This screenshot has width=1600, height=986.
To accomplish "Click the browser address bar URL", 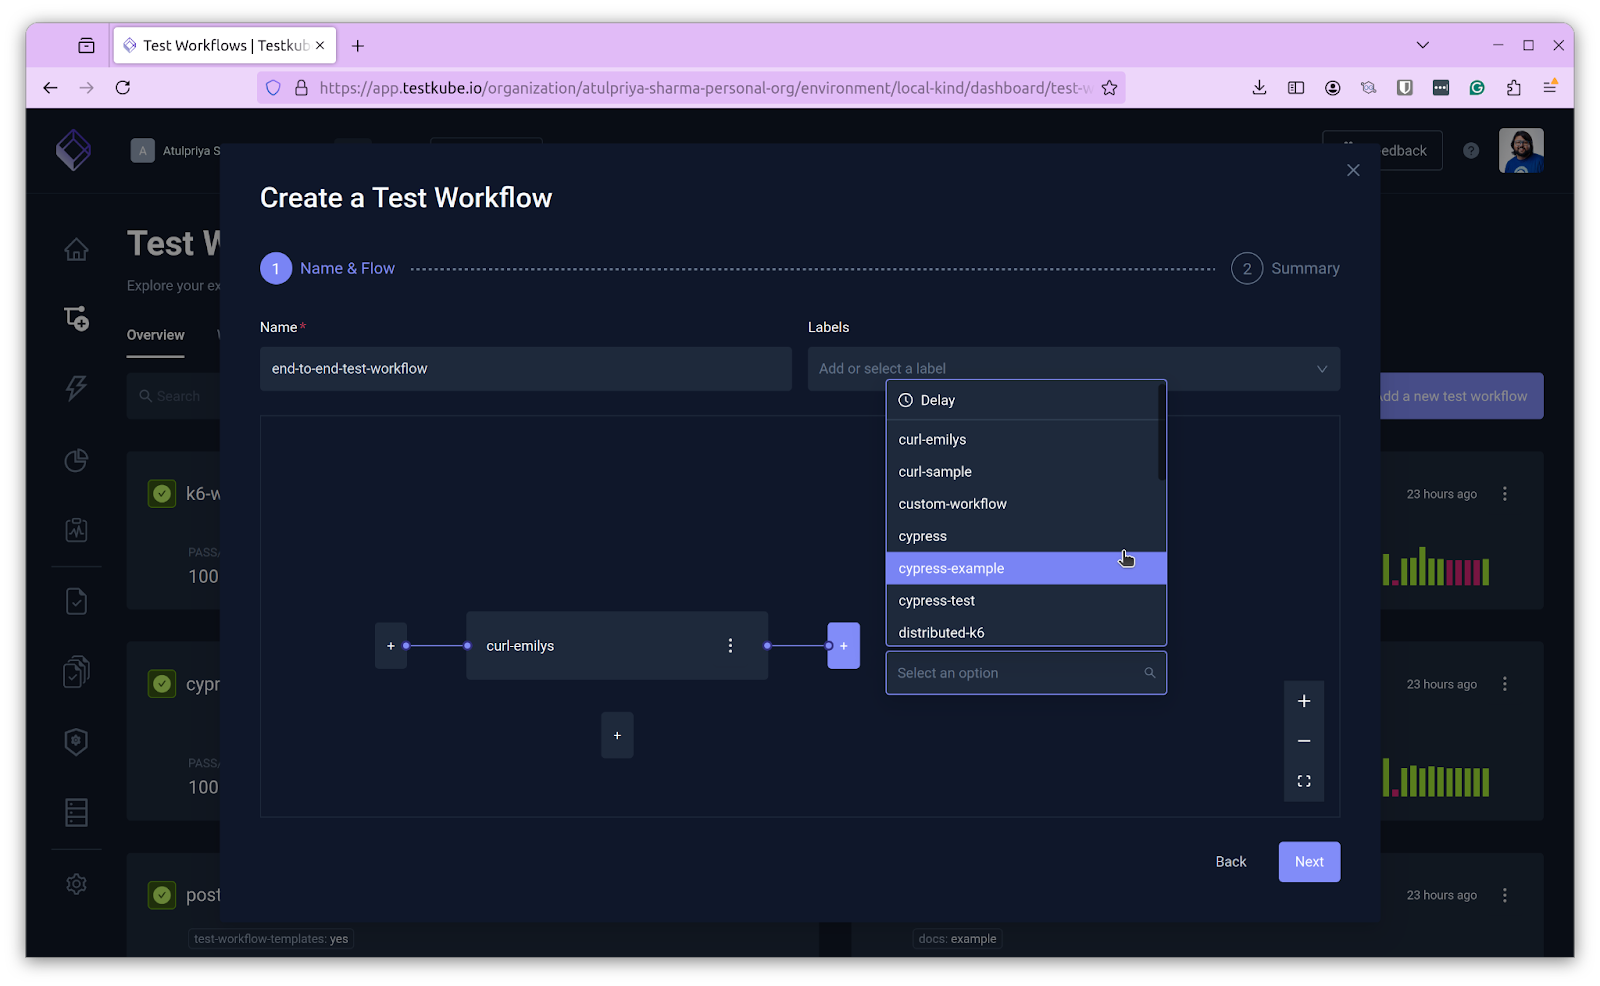I will pyautogui.click(x=704, y=88).
